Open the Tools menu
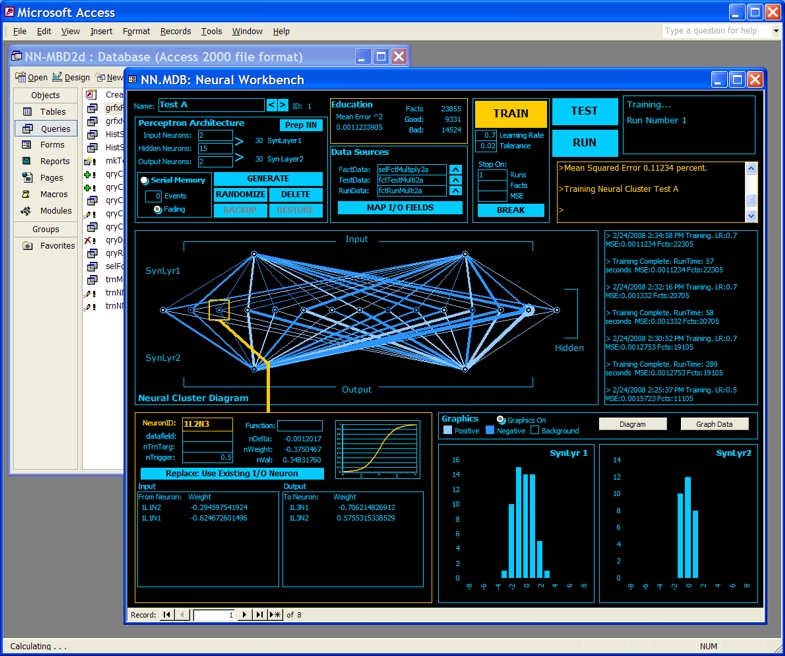 211,31
